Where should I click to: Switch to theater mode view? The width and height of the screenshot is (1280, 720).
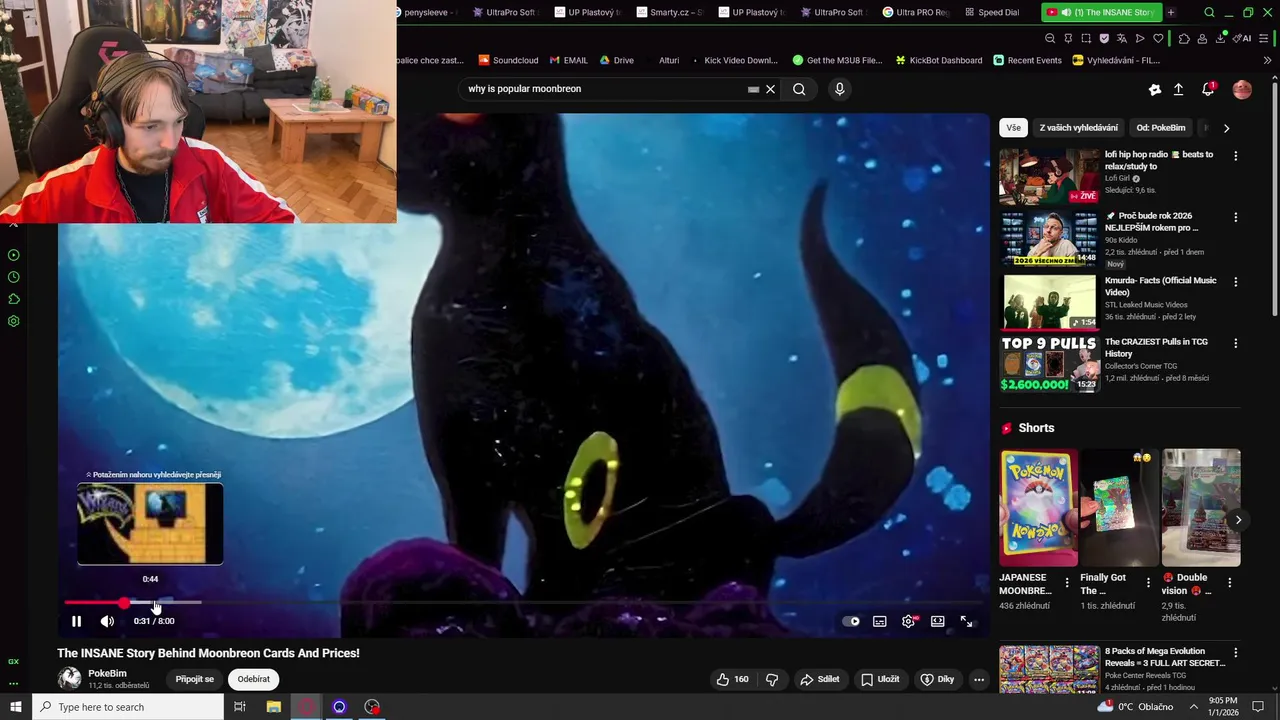[938, 621]
